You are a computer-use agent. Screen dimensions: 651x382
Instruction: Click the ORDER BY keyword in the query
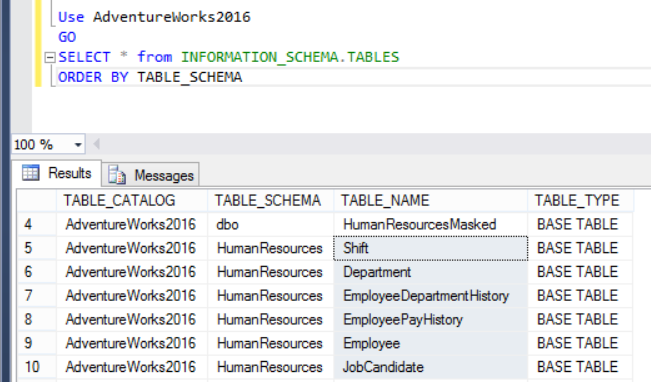[x=93, y=77]
